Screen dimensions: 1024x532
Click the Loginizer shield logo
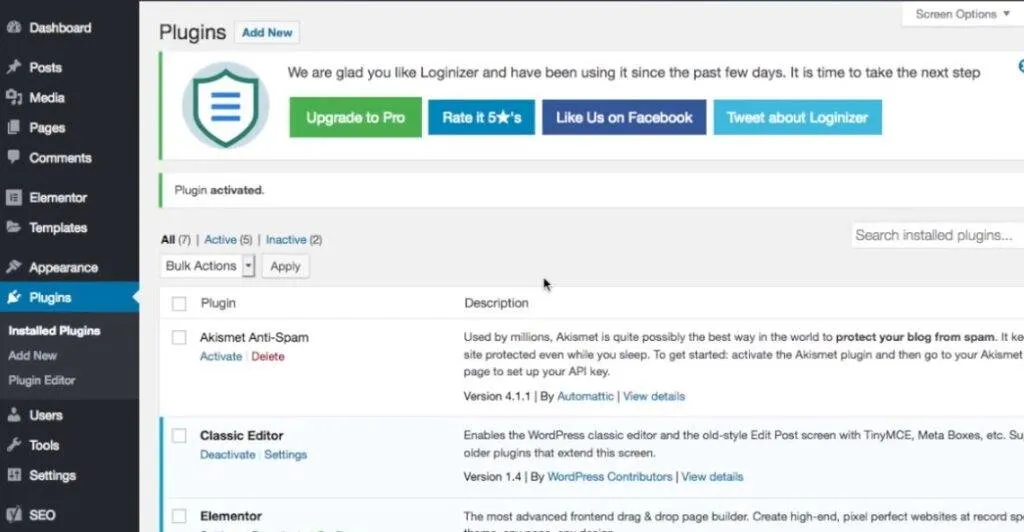click(225, 105)
